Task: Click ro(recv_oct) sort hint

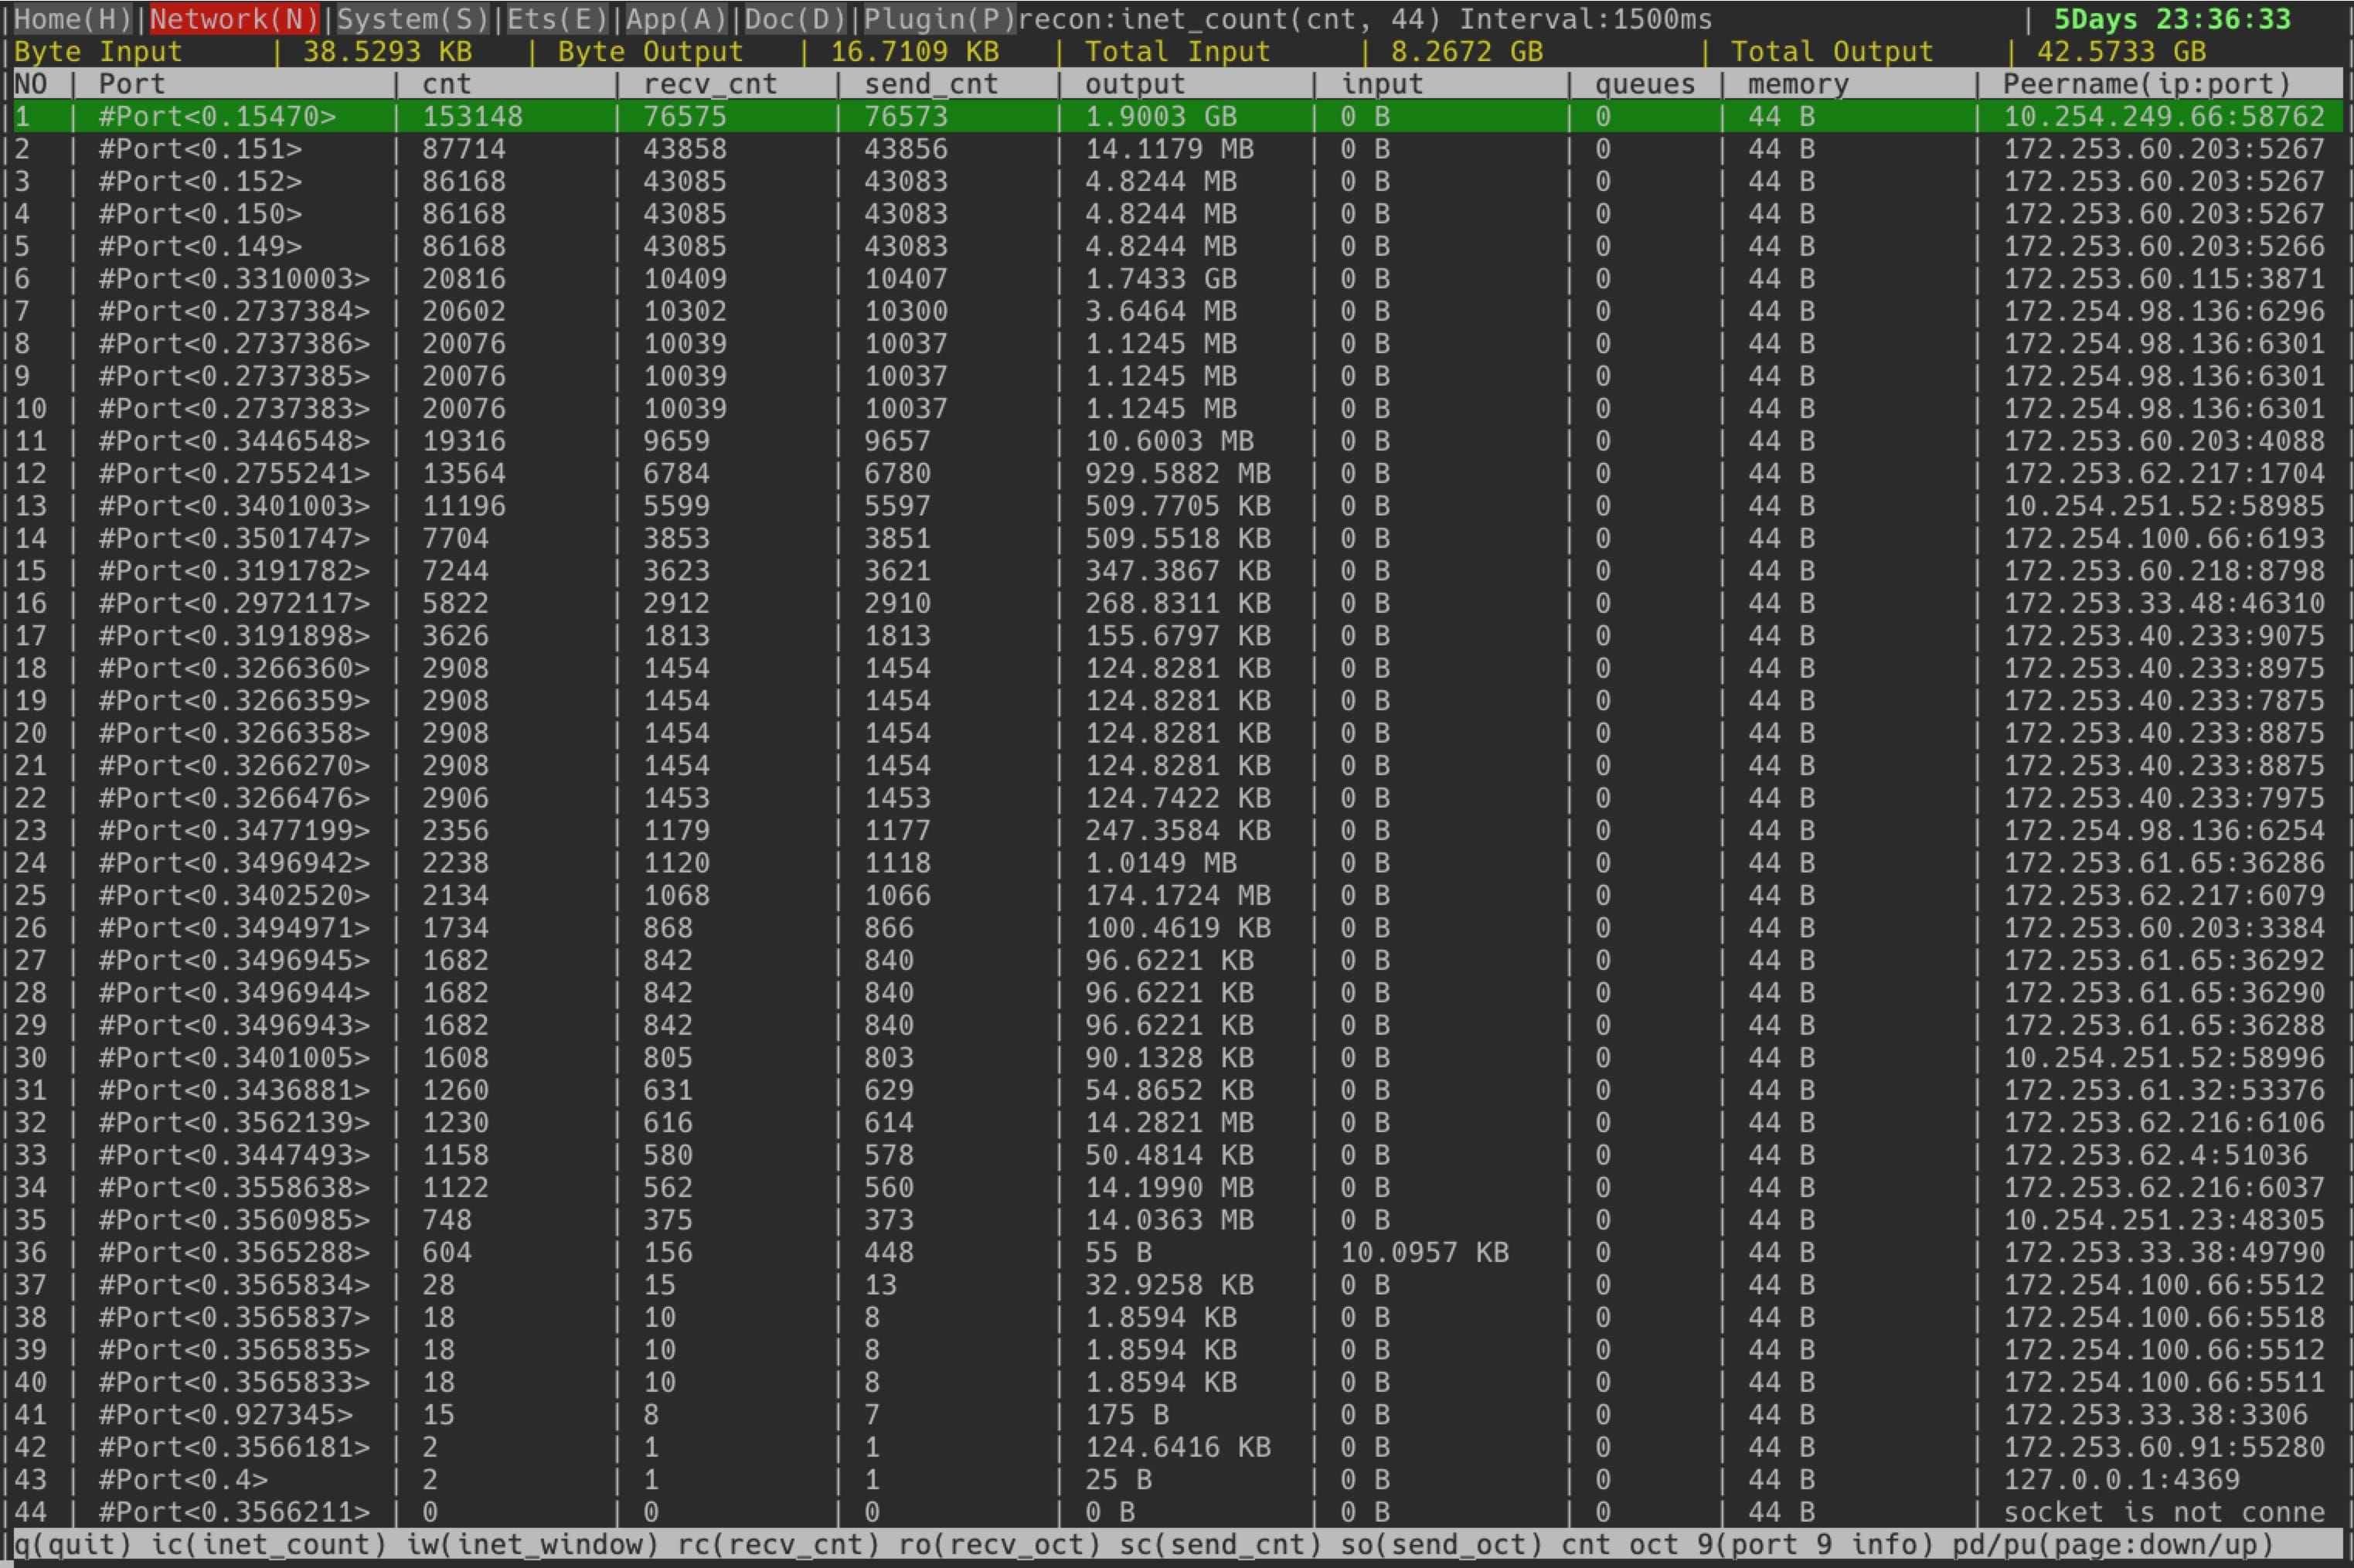Action: [x=998, y=1545]
